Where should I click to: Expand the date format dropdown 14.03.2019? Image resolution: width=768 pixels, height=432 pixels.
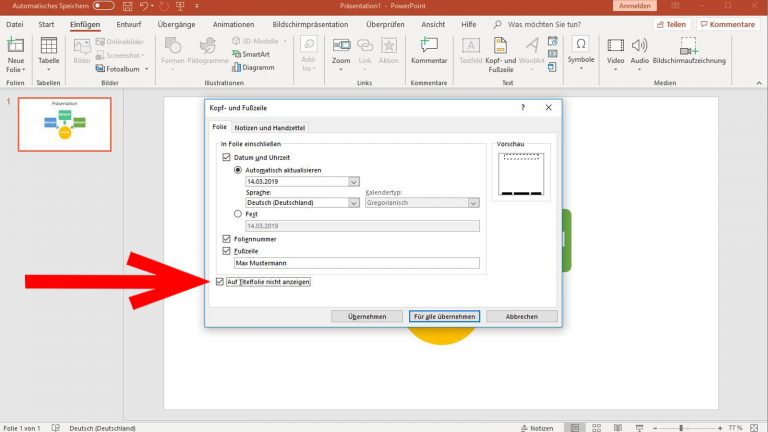click(354, 182)
